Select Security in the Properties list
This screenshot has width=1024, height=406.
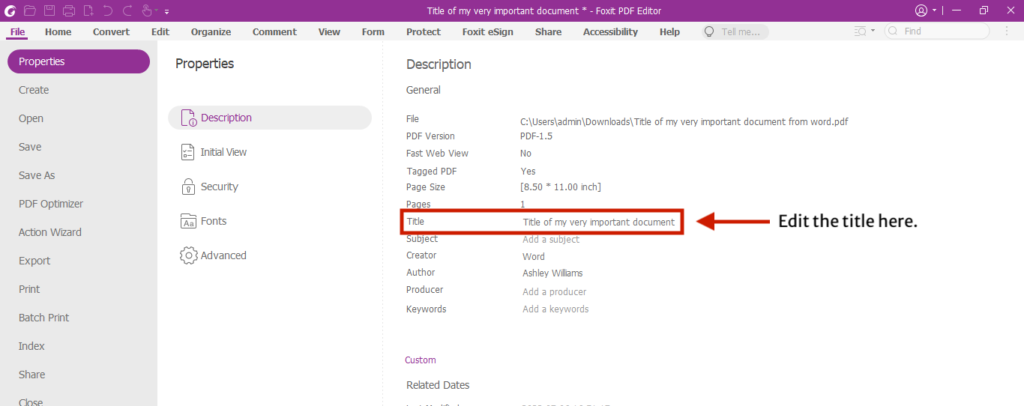click(218, 186)
